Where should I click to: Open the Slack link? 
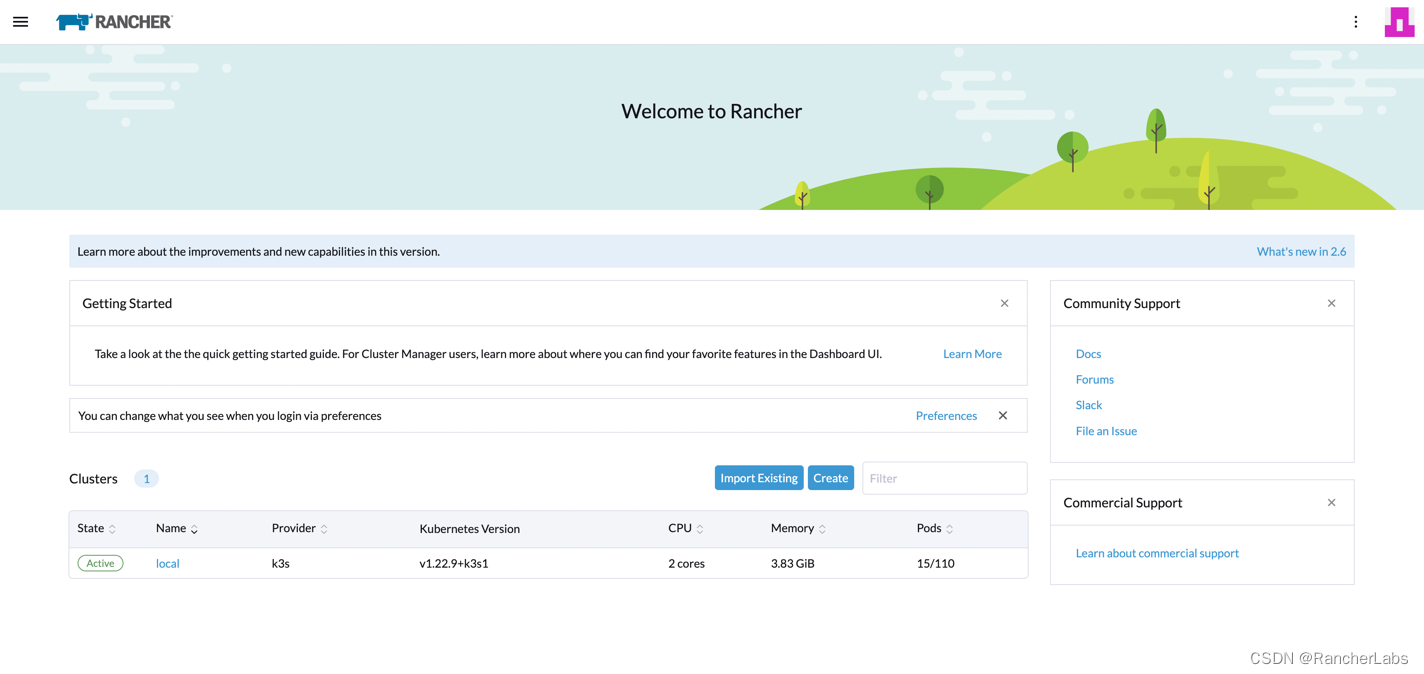coord(1088,405)
